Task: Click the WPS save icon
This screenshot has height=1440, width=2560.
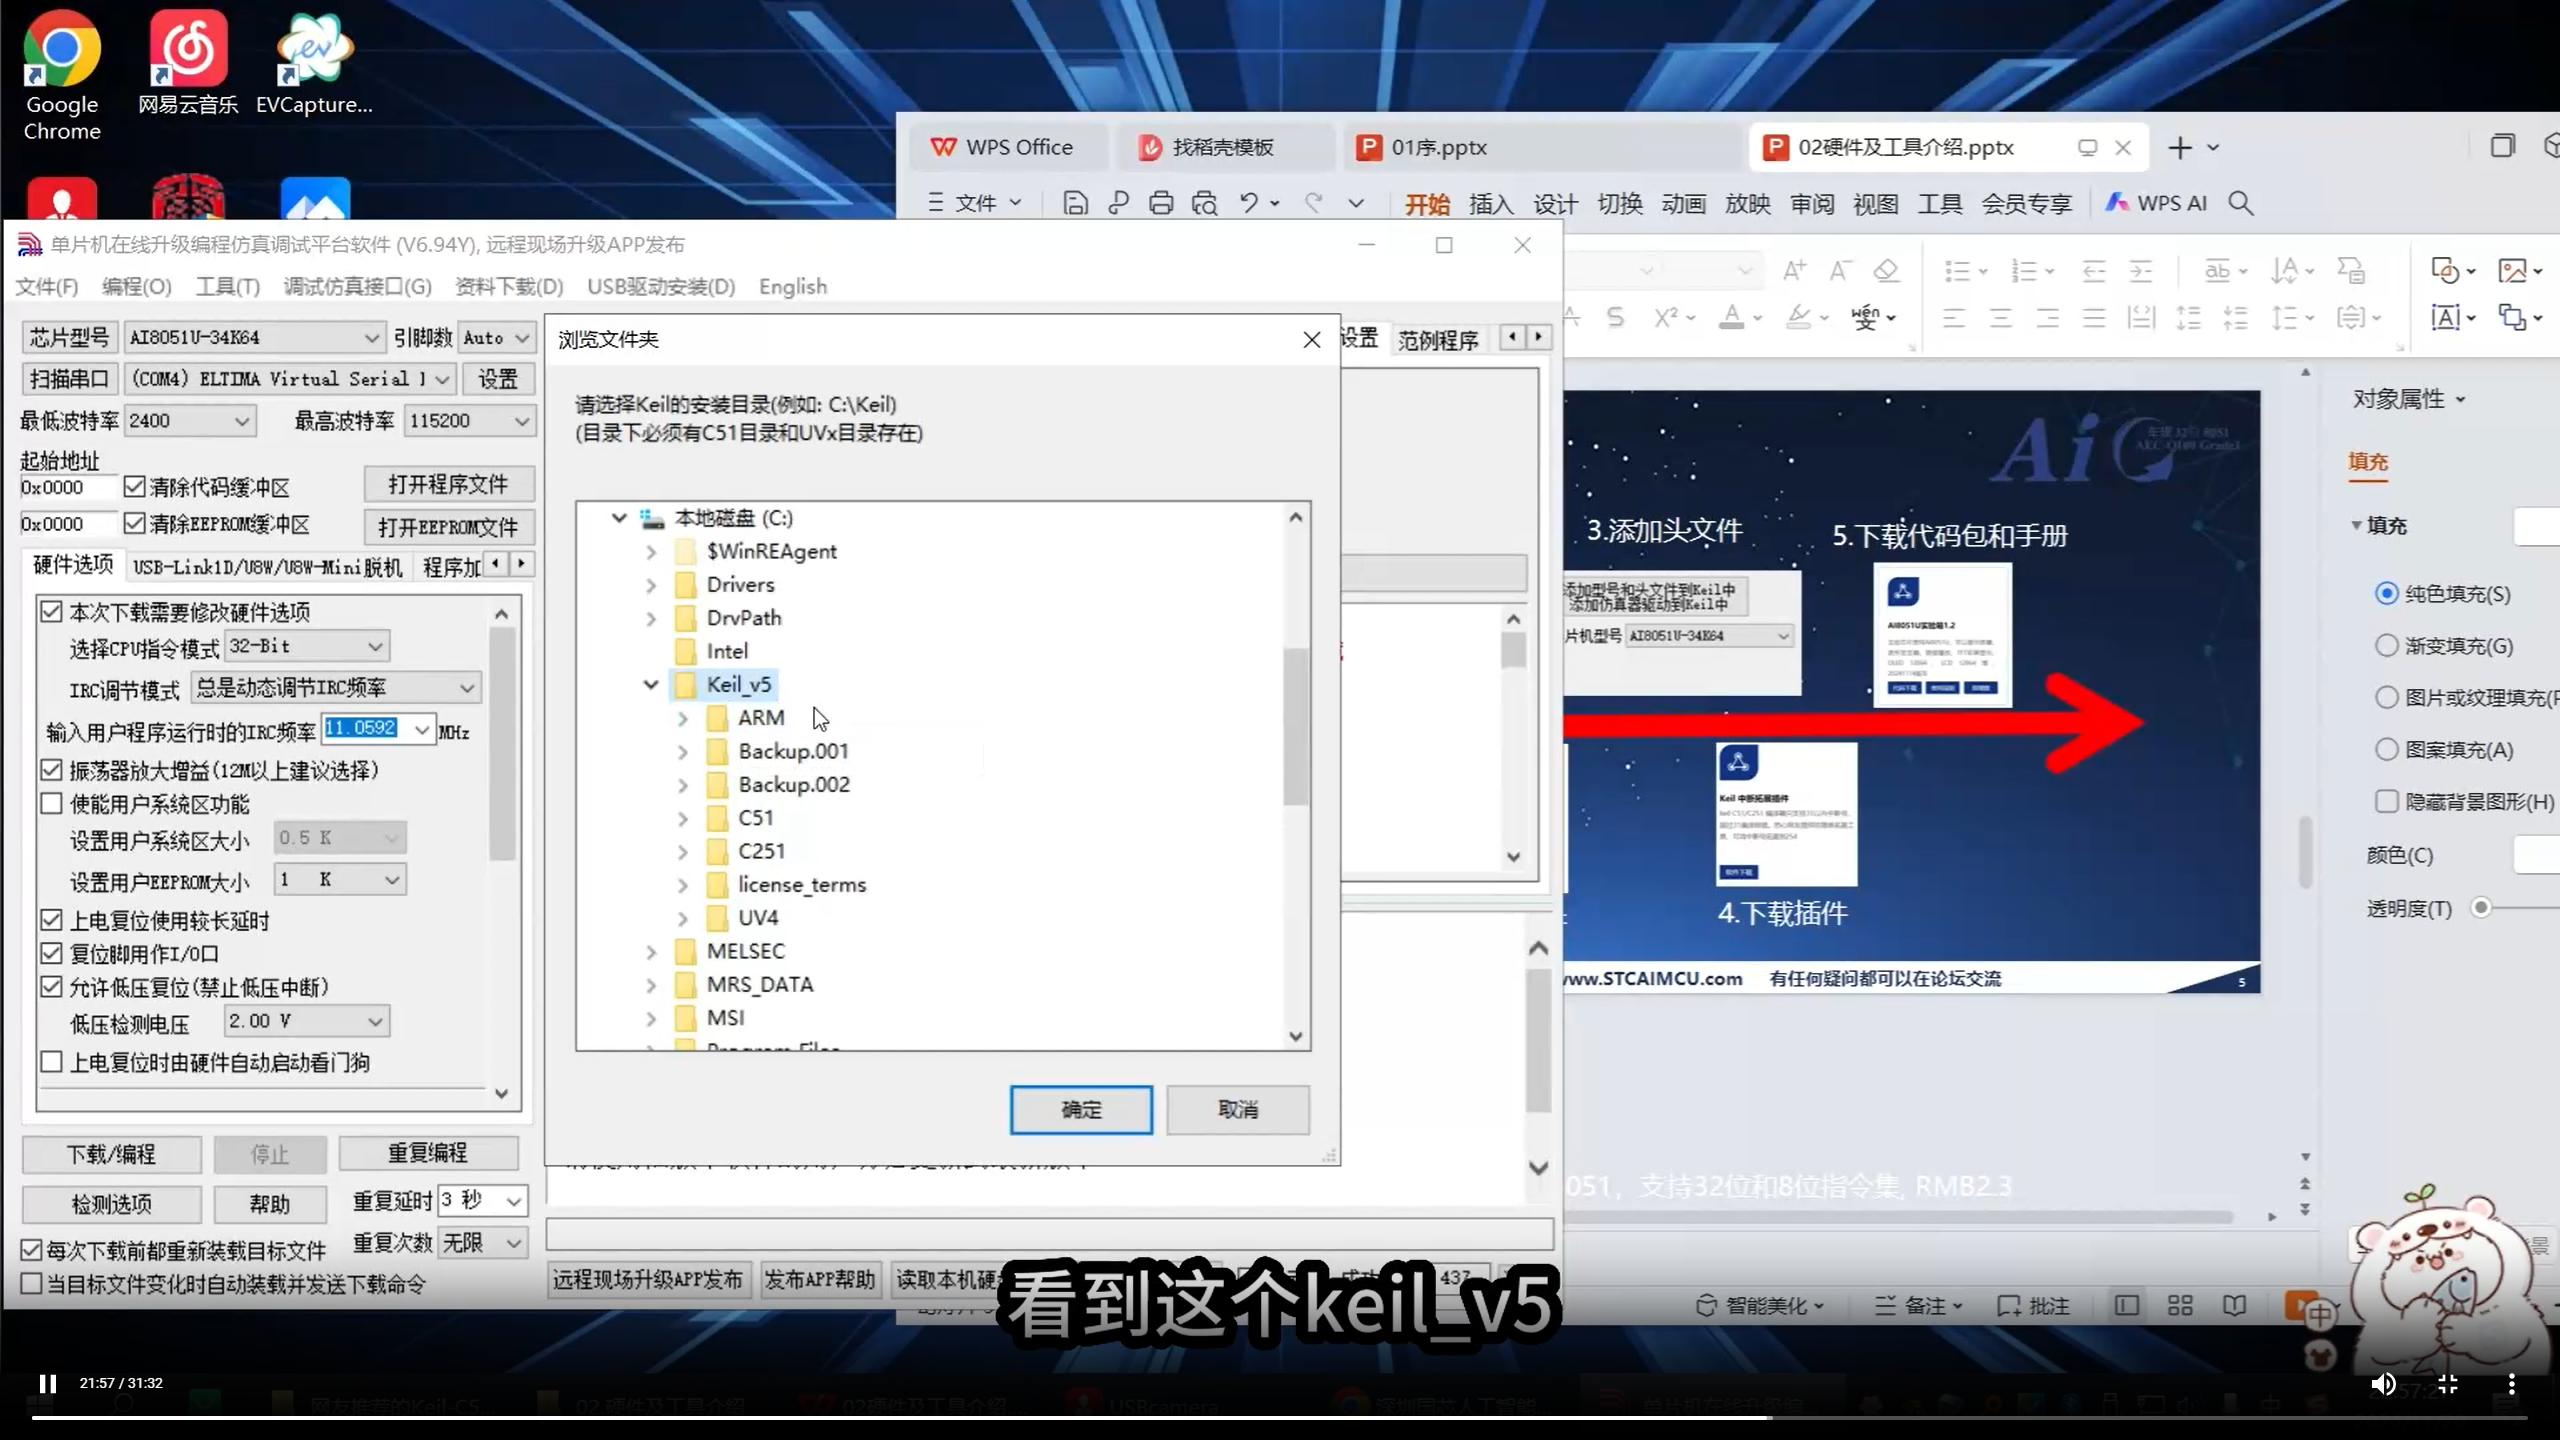Action: coord(1075,204)
